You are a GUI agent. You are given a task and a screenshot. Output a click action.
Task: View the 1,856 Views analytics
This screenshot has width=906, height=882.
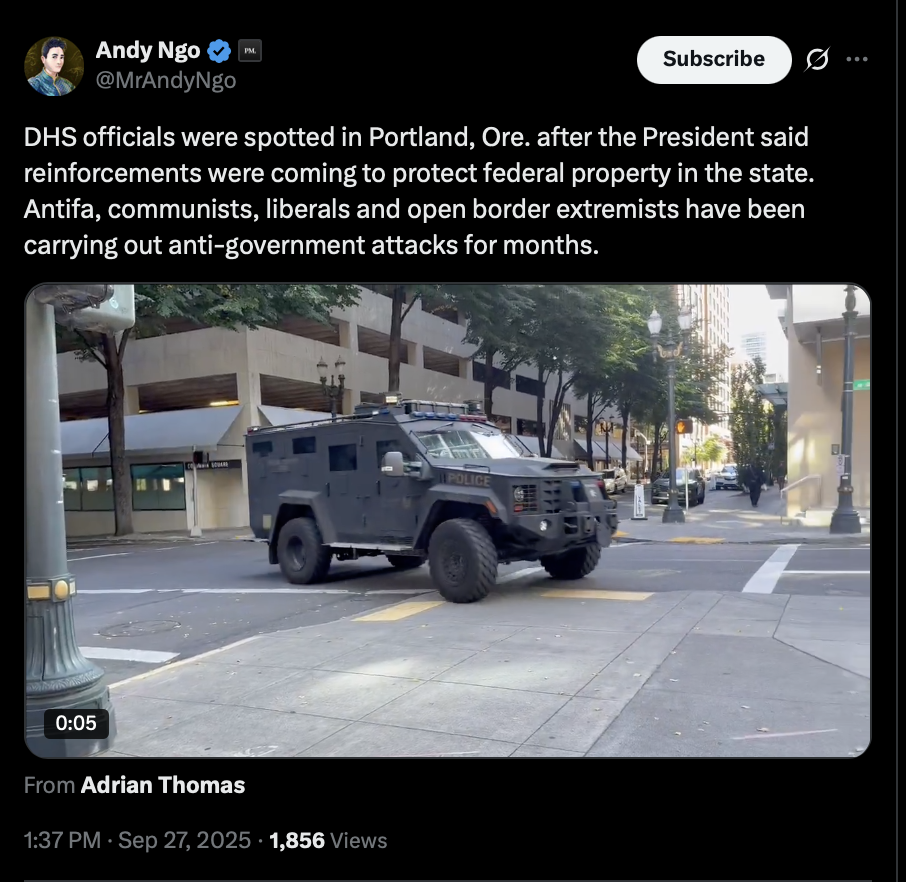328,840
